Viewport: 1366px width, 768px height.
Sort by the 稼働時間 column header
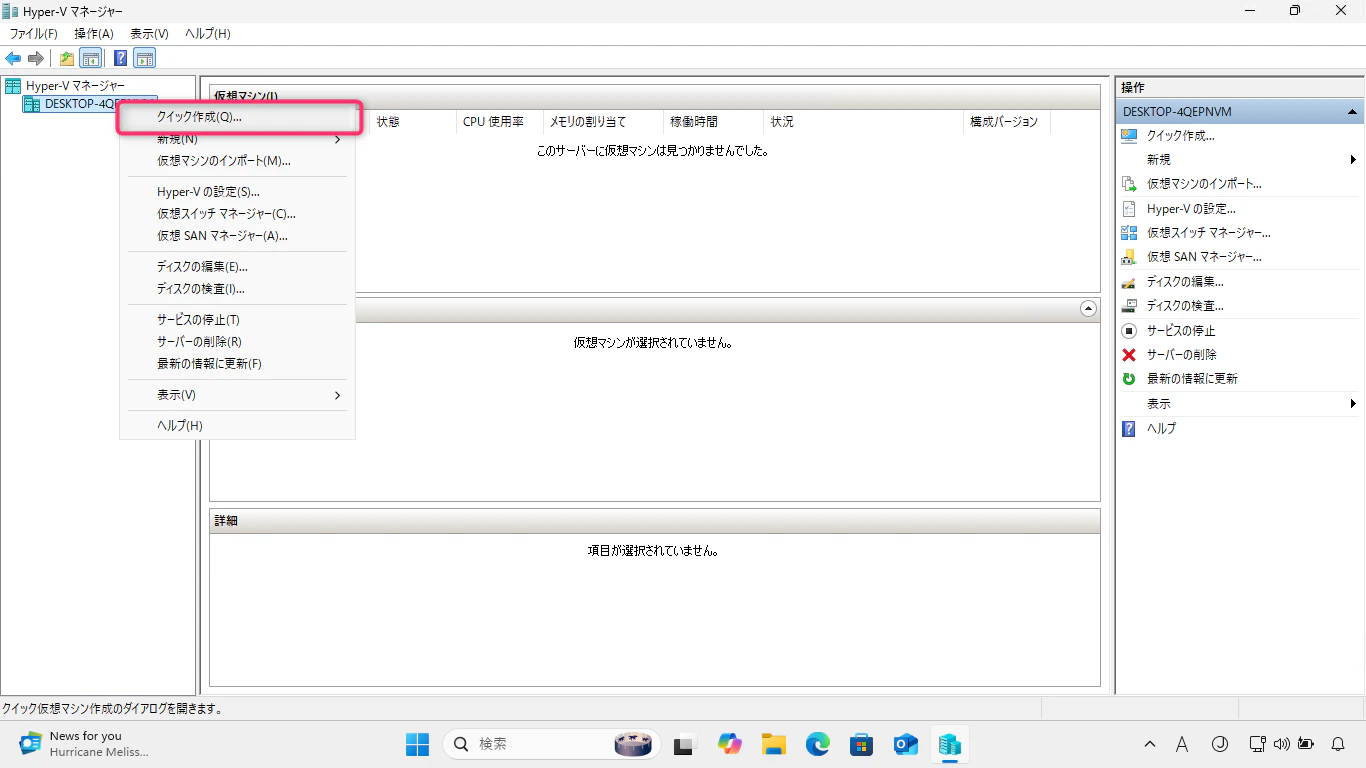(713, 122)
